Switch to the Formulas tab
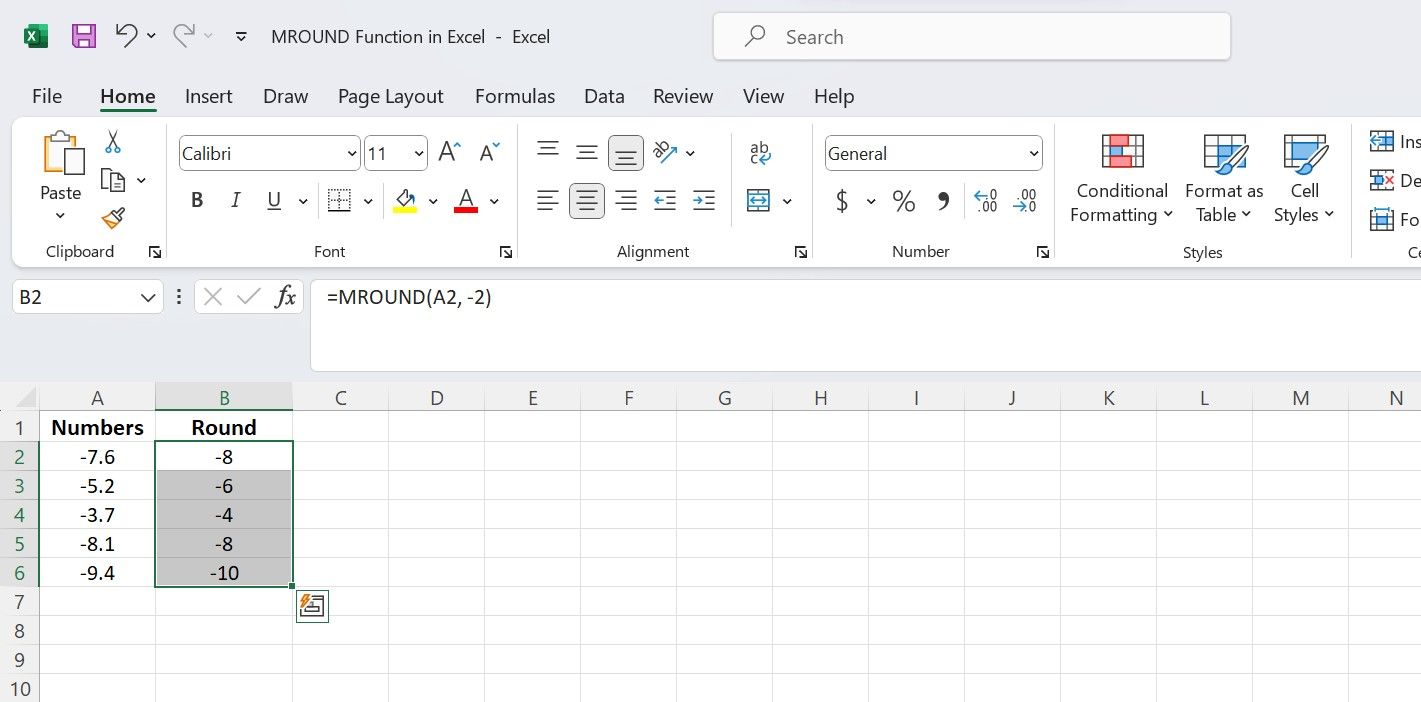 point(515,97)
